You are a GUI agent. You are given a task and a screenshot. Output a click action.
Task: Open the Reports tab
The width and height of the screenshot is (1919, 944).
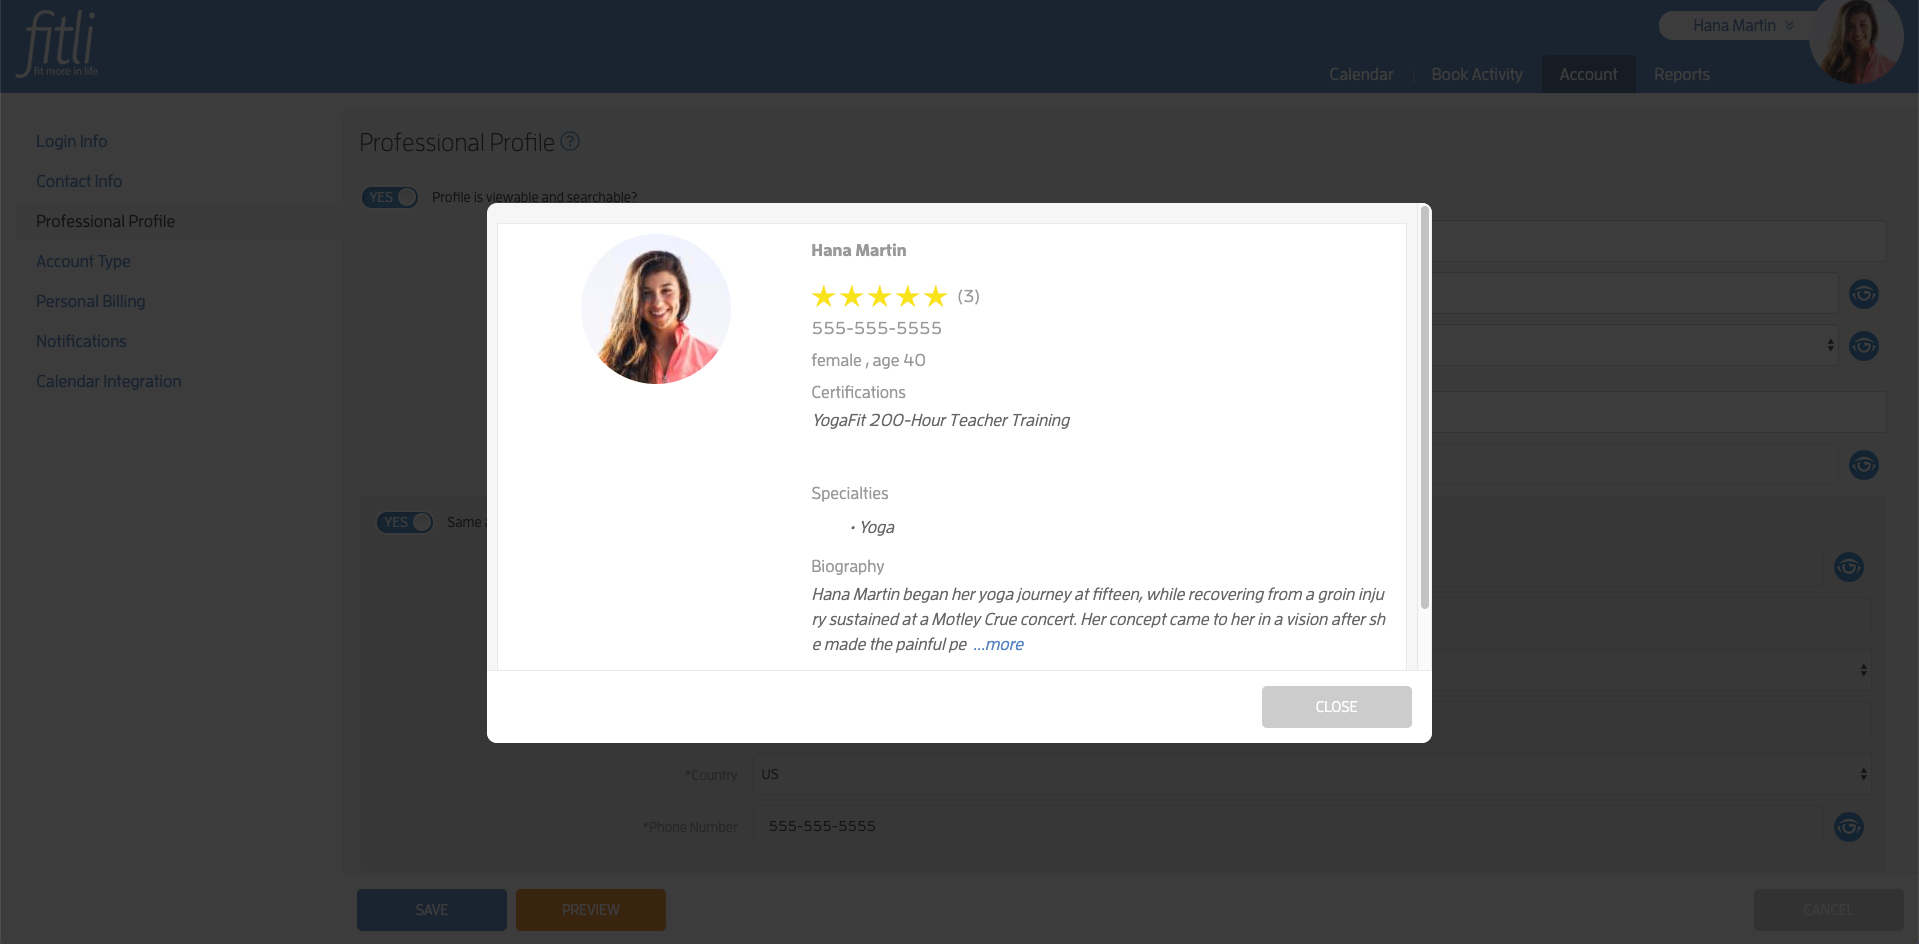click(x=1682, y=75)
